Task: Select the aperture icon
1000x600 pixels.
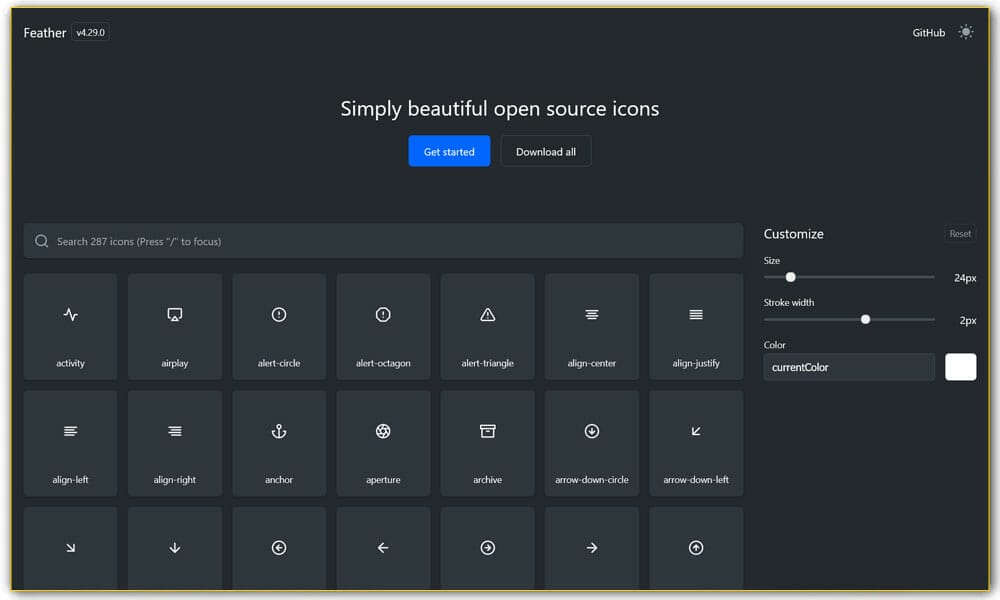Action: point(383,443)
